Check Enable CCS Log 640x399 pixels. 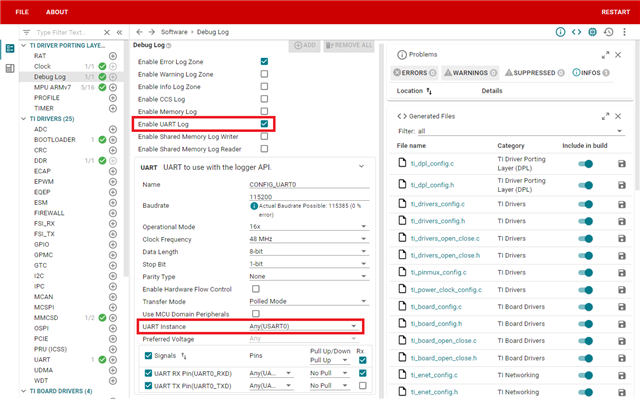(x=264, y=99)
